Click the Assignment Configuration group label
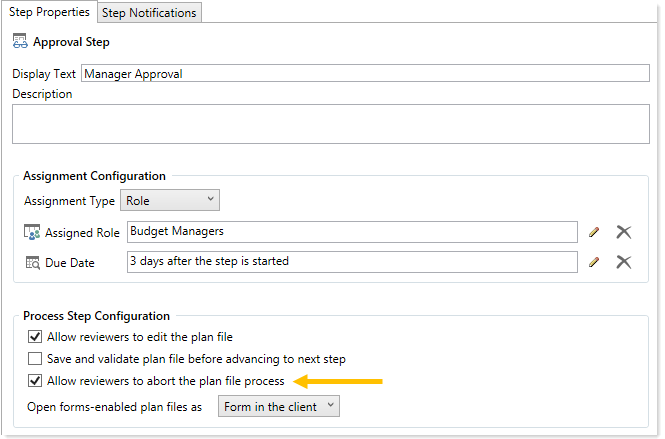 click(94, 176)
